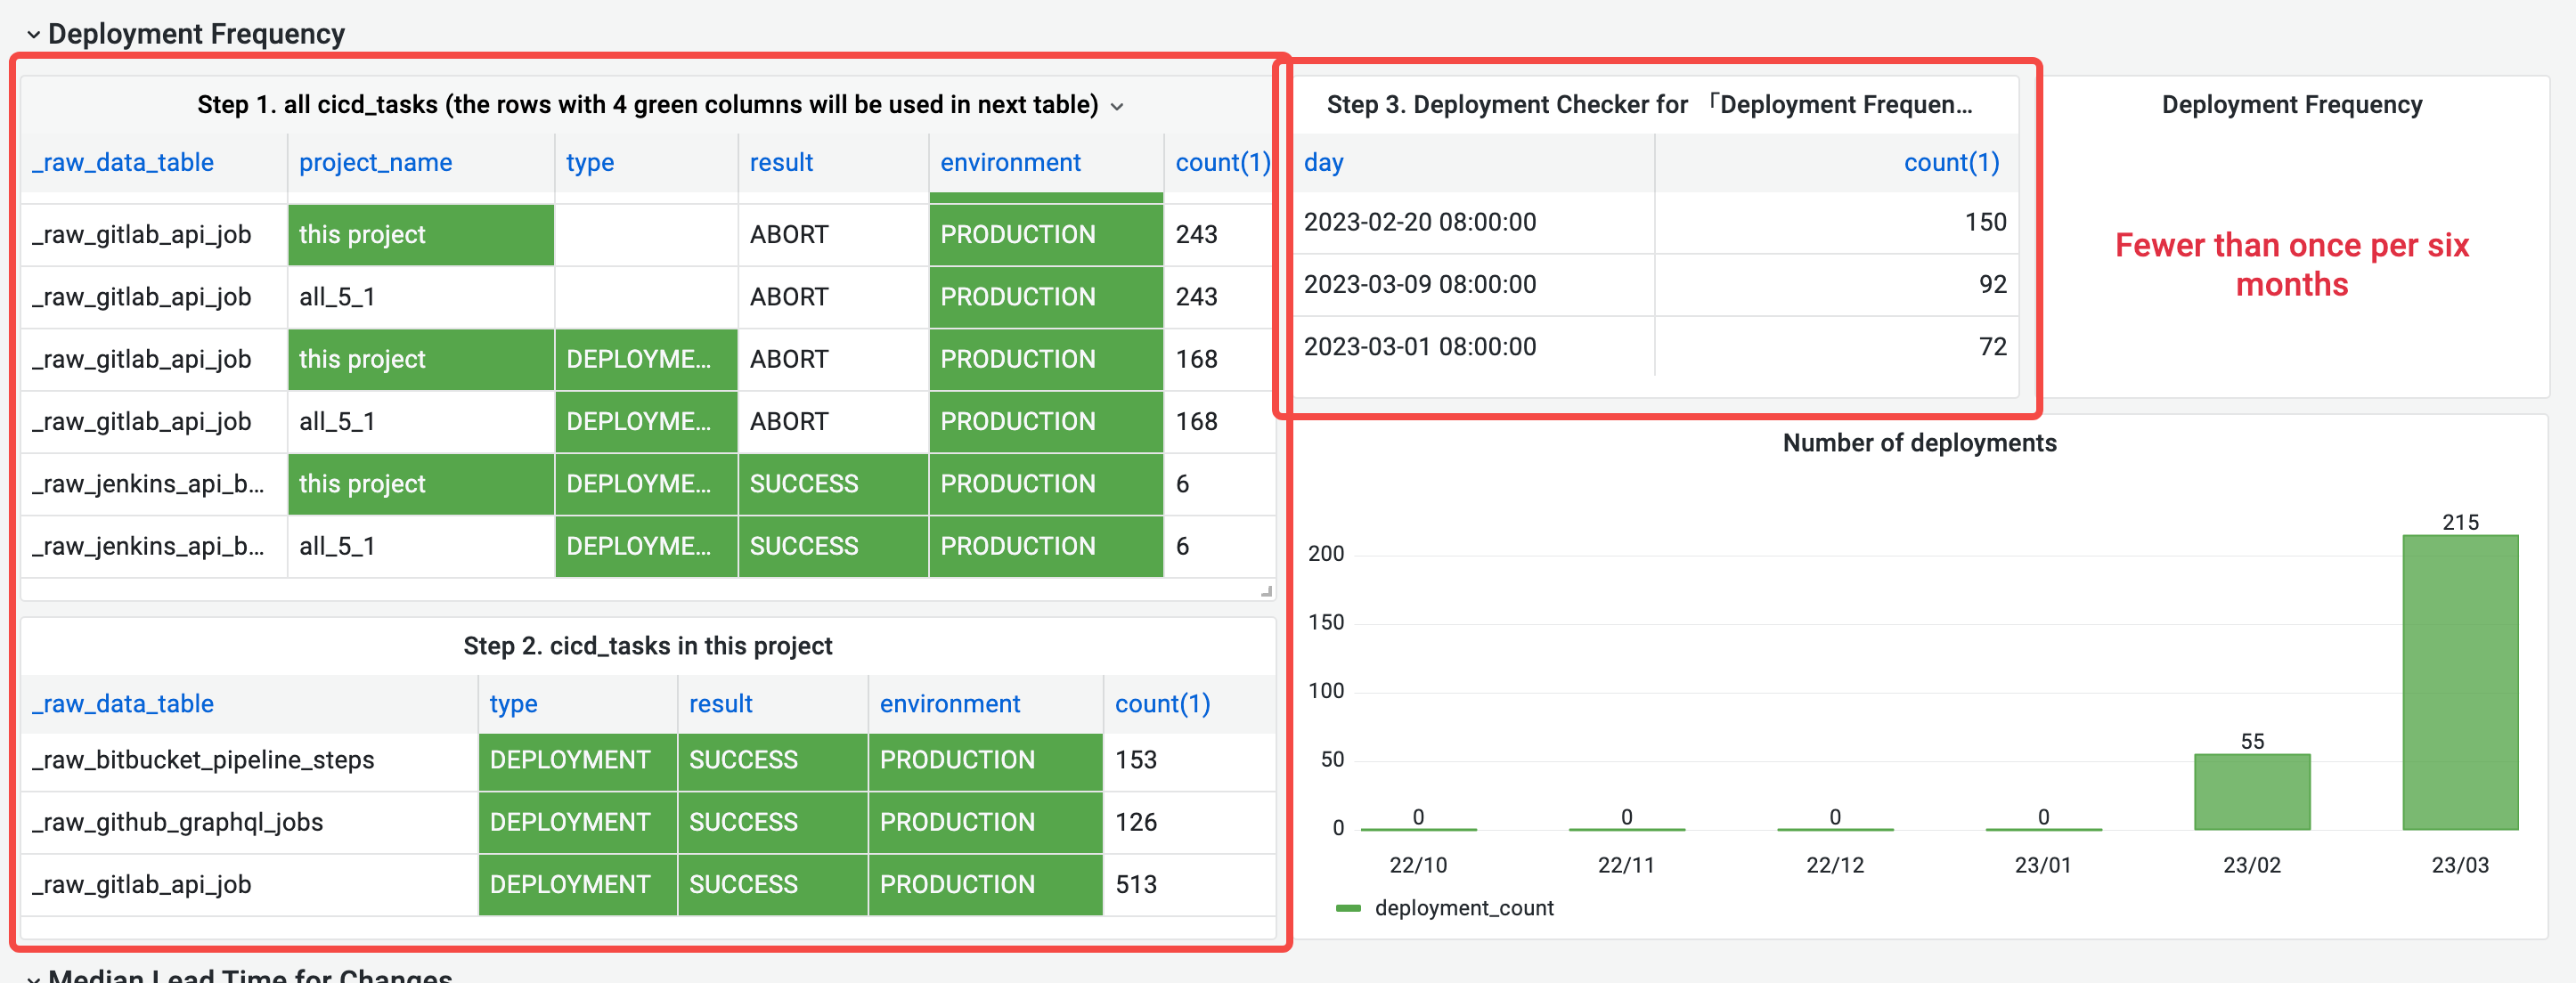Screen dimensions: 2576x983
Task: Open the Step 3 Deployment Checker panel title
Action: pyautogui.click(x=1648, y=105)
